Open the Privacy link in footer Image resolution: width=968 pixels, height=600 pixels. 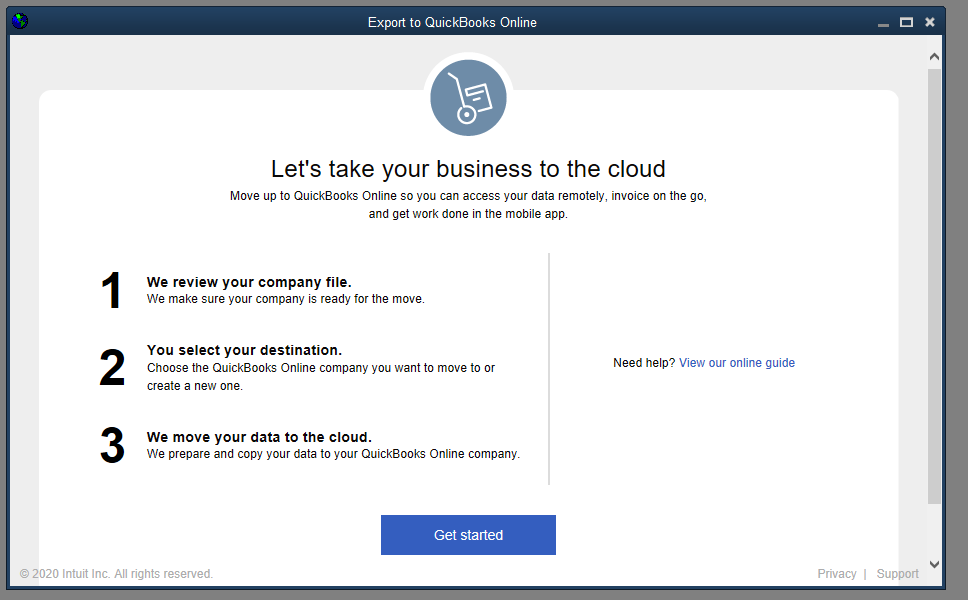(836, 574)
